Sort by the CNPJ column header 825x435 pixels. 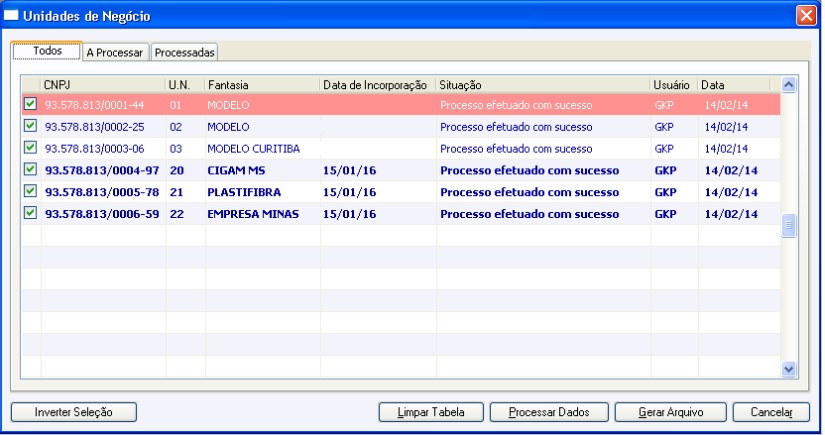pos(103,85)
